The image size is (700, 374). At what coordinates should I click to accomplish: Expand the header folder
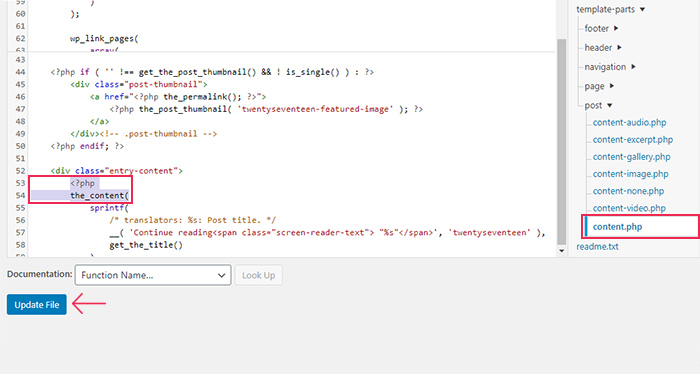click(603, 48)
